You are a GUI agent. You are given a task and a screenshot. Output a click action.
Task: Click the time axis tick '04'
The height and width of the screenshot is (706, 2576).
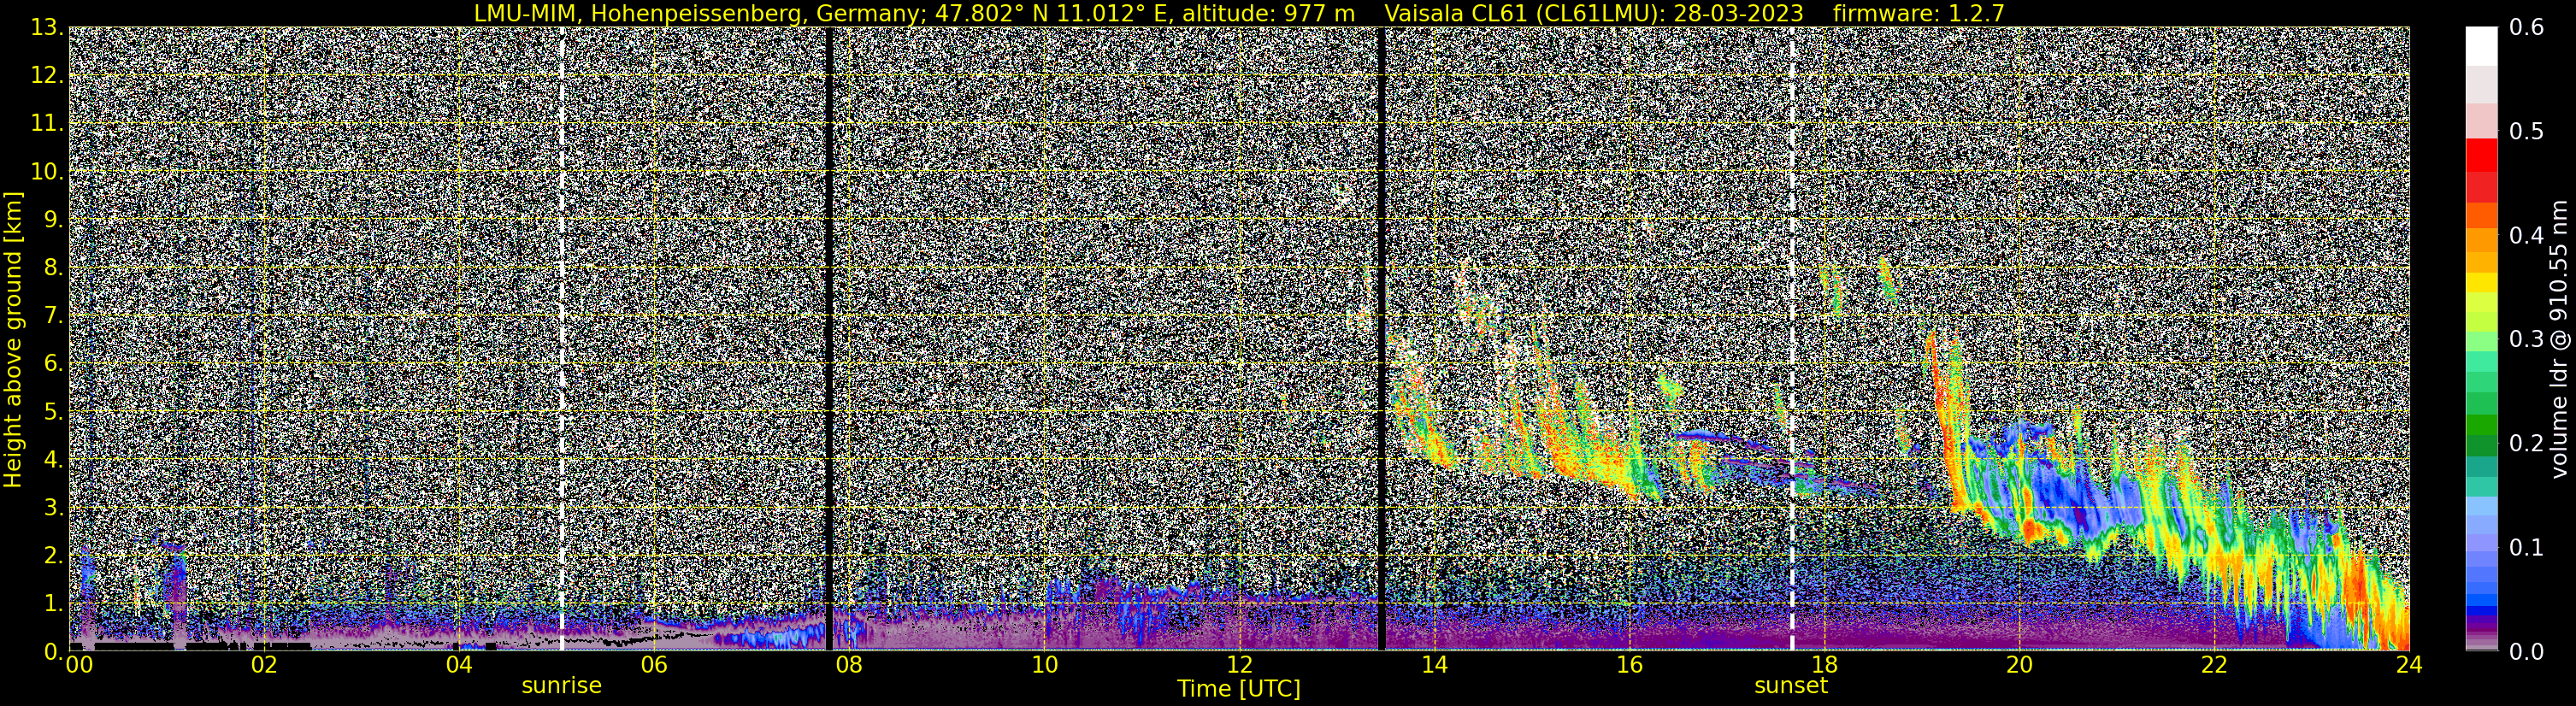tap(458, 665)
